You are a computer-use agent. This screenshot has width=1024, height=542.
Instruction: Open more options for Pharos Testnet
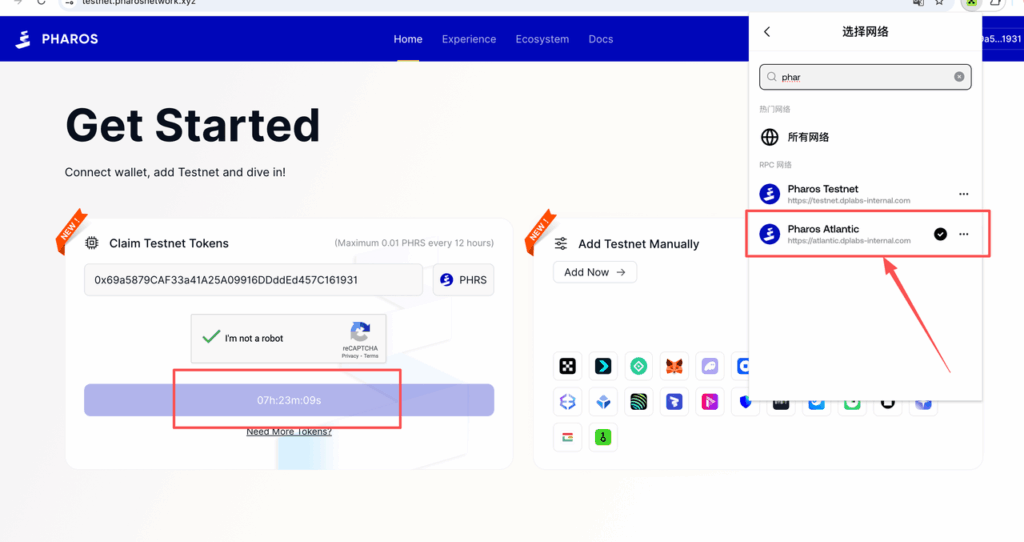964,194
